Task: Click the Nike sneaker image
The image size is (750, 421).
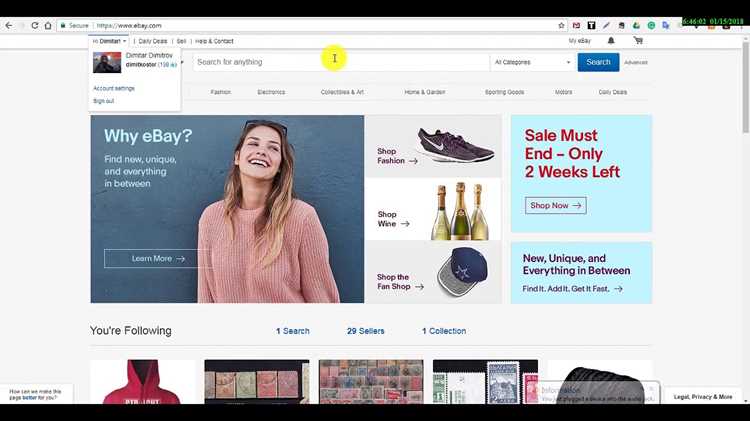Action: click(x=454, y=144)
